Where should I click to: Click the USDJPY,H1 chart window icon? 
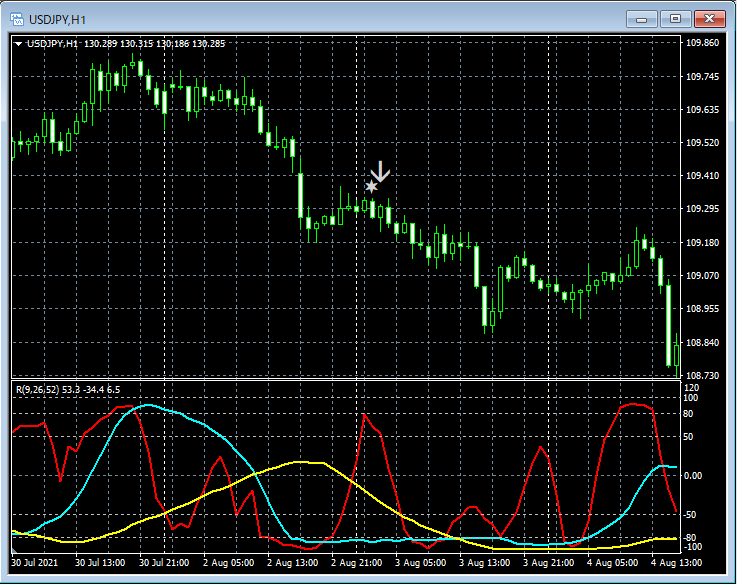(x=17, y=19)
